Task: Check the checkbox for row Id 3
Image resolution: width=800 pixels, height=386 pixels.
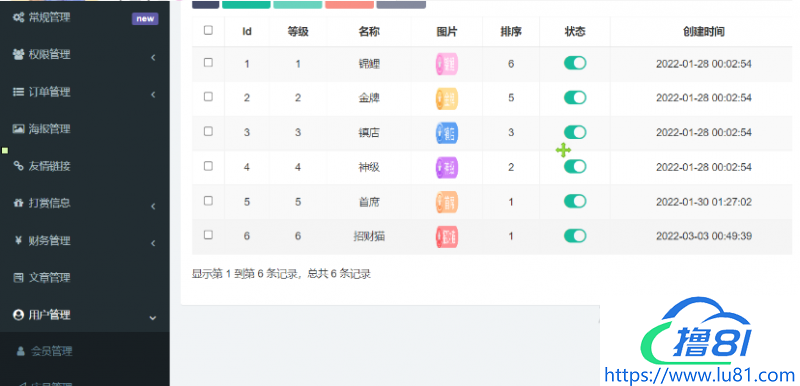Action: (x=208, y=131)
